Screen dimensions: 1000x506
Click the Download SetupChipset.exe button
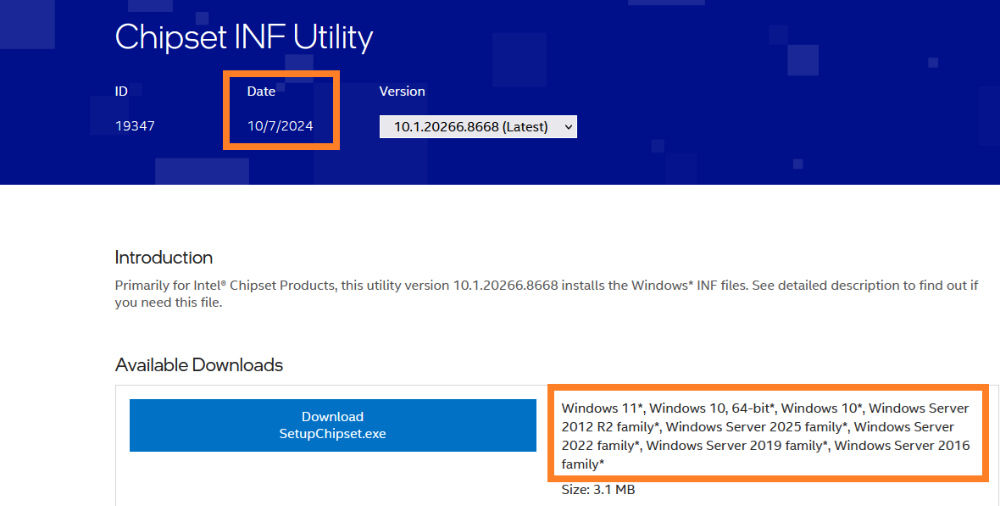click(x=332, y=425)
